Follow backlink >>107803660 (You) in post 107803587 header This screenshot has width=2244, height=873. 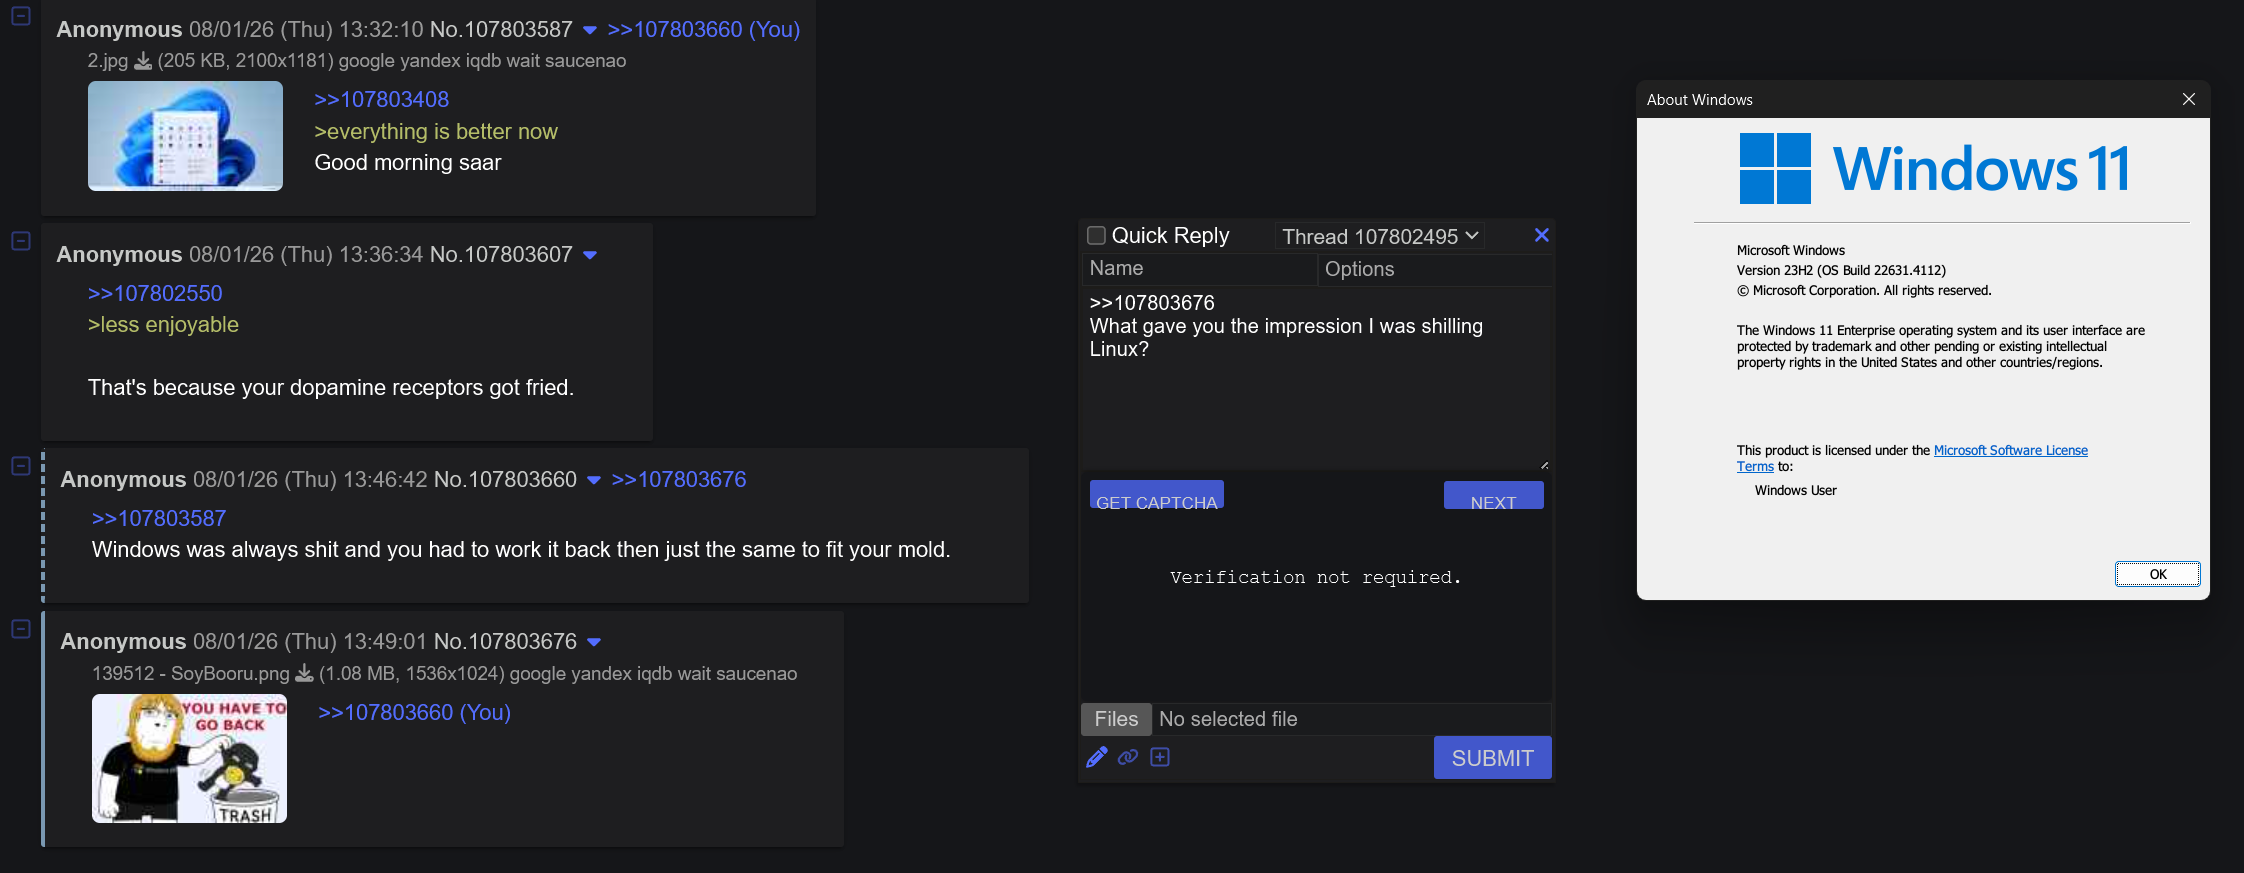pyautogui.click(x=704, y=30)
